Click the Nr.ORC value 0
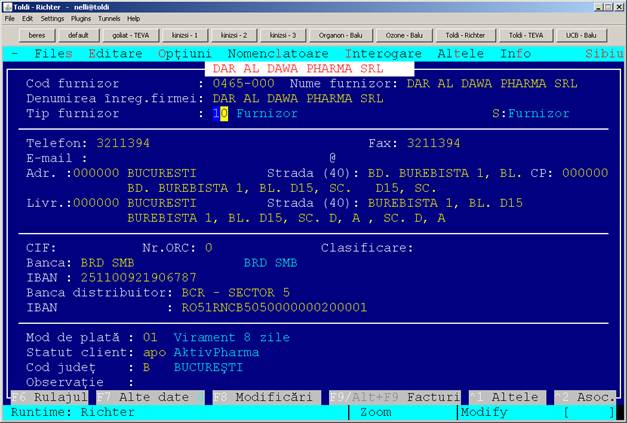Screen dimensions: 627x423 tap(209, 248)
